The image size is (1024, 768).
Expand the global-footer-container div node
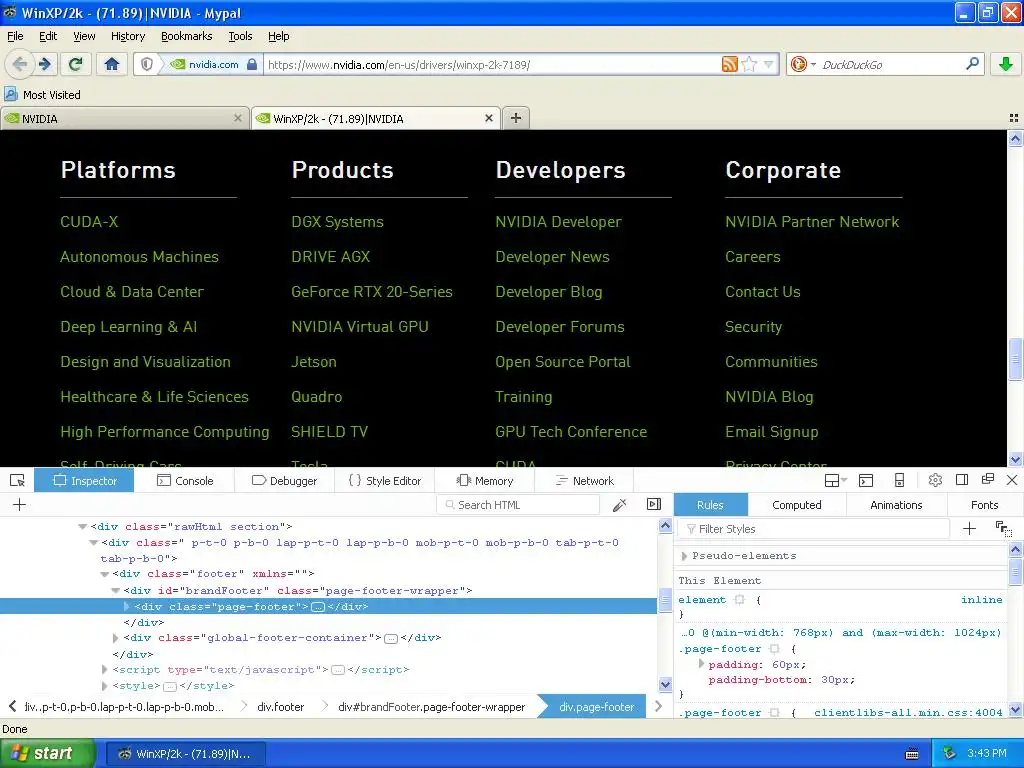pyautogui.click(x=116, y=638)
